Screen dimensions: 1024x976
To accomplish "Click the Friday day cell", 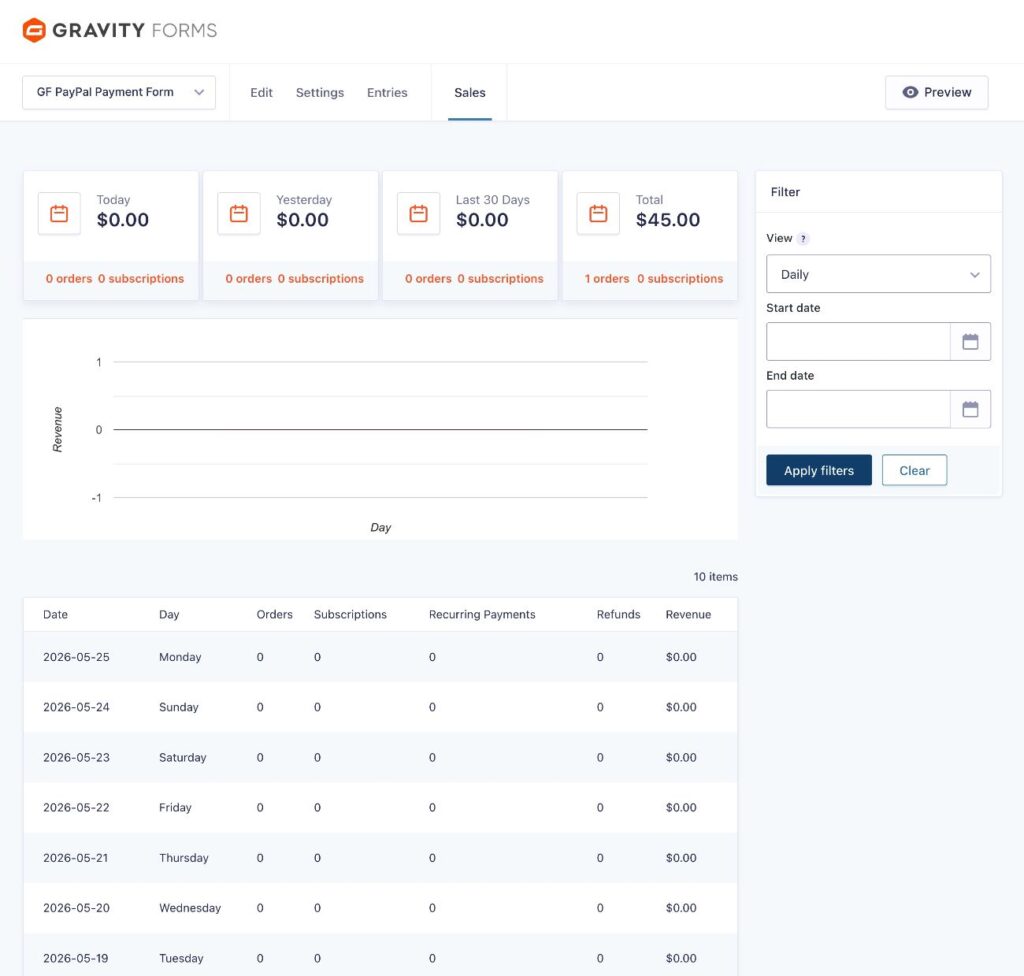I will coord(176,808).
